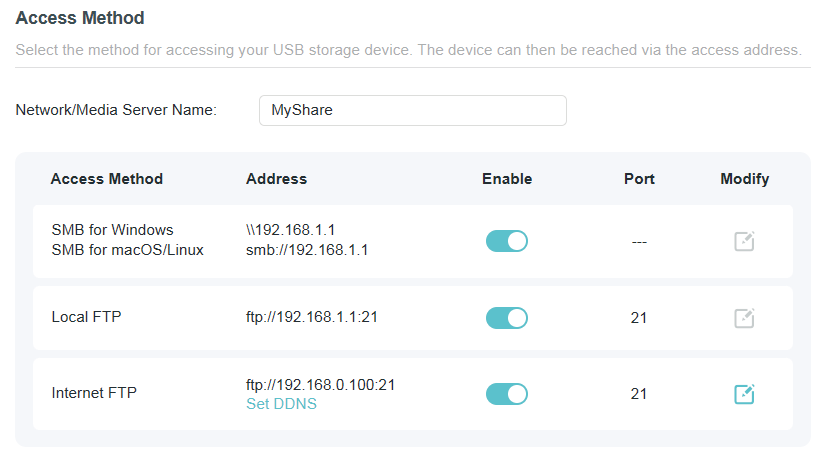Click the SMB for Windows label

tap(112, 230)
